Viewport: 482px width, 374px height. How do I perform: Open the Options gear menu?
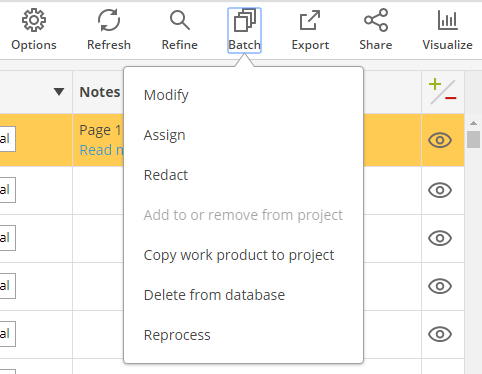coord(34,30)
